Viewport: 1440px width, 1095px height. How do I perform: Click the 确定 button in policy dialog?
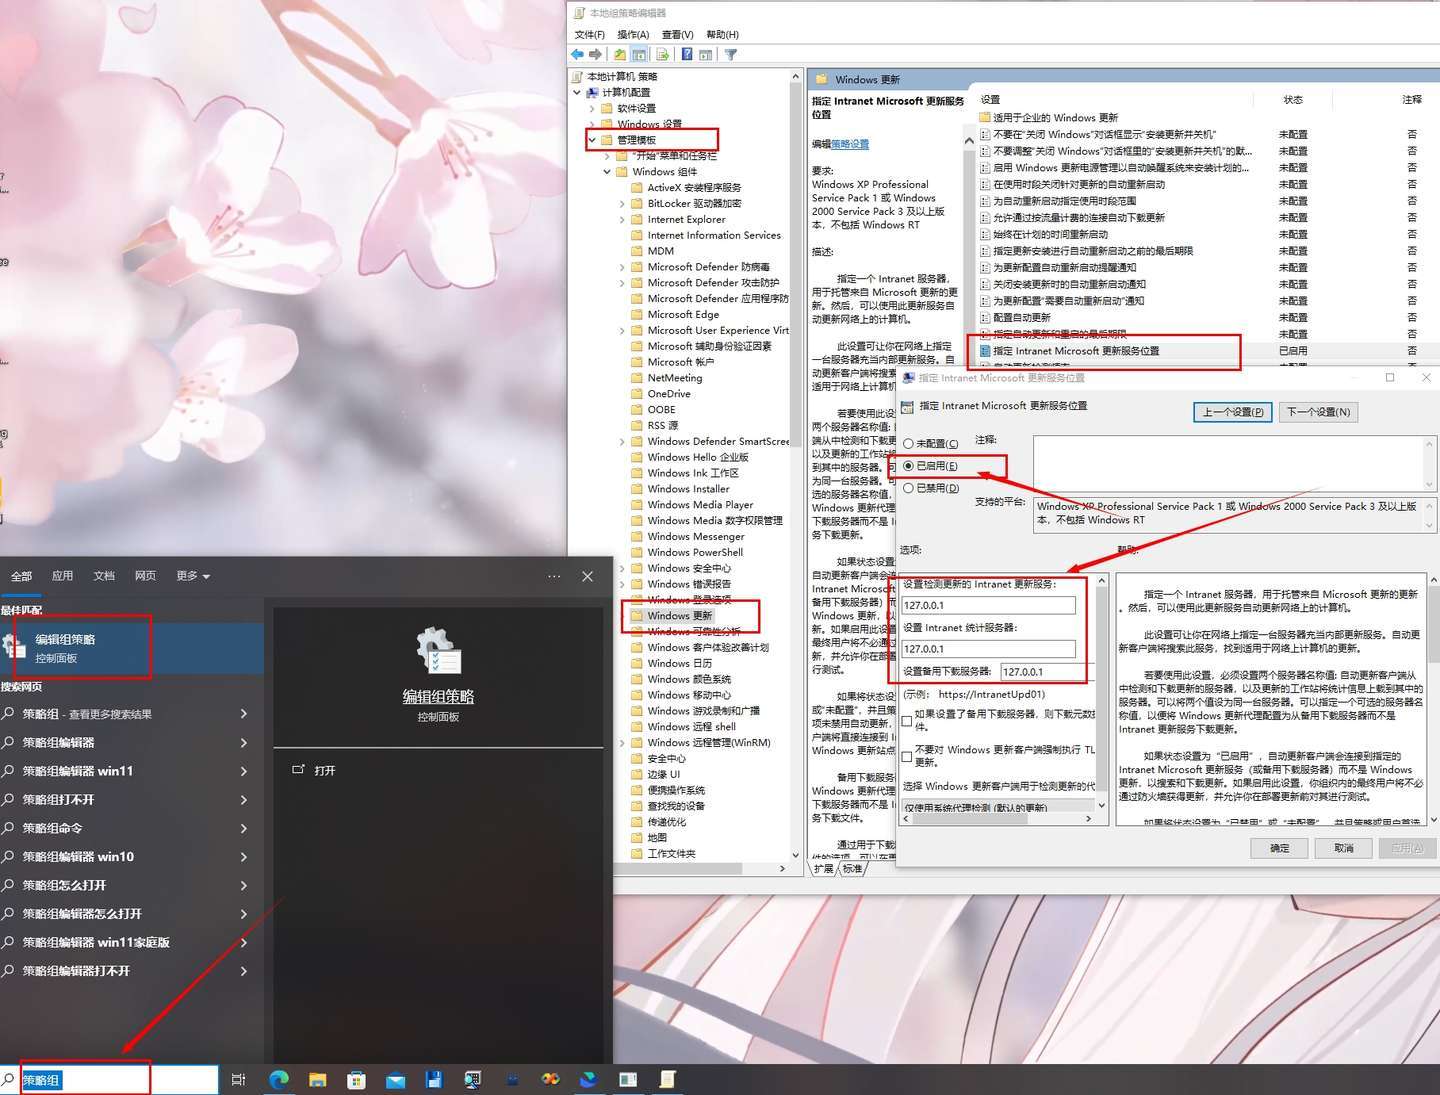point(1280,848)
